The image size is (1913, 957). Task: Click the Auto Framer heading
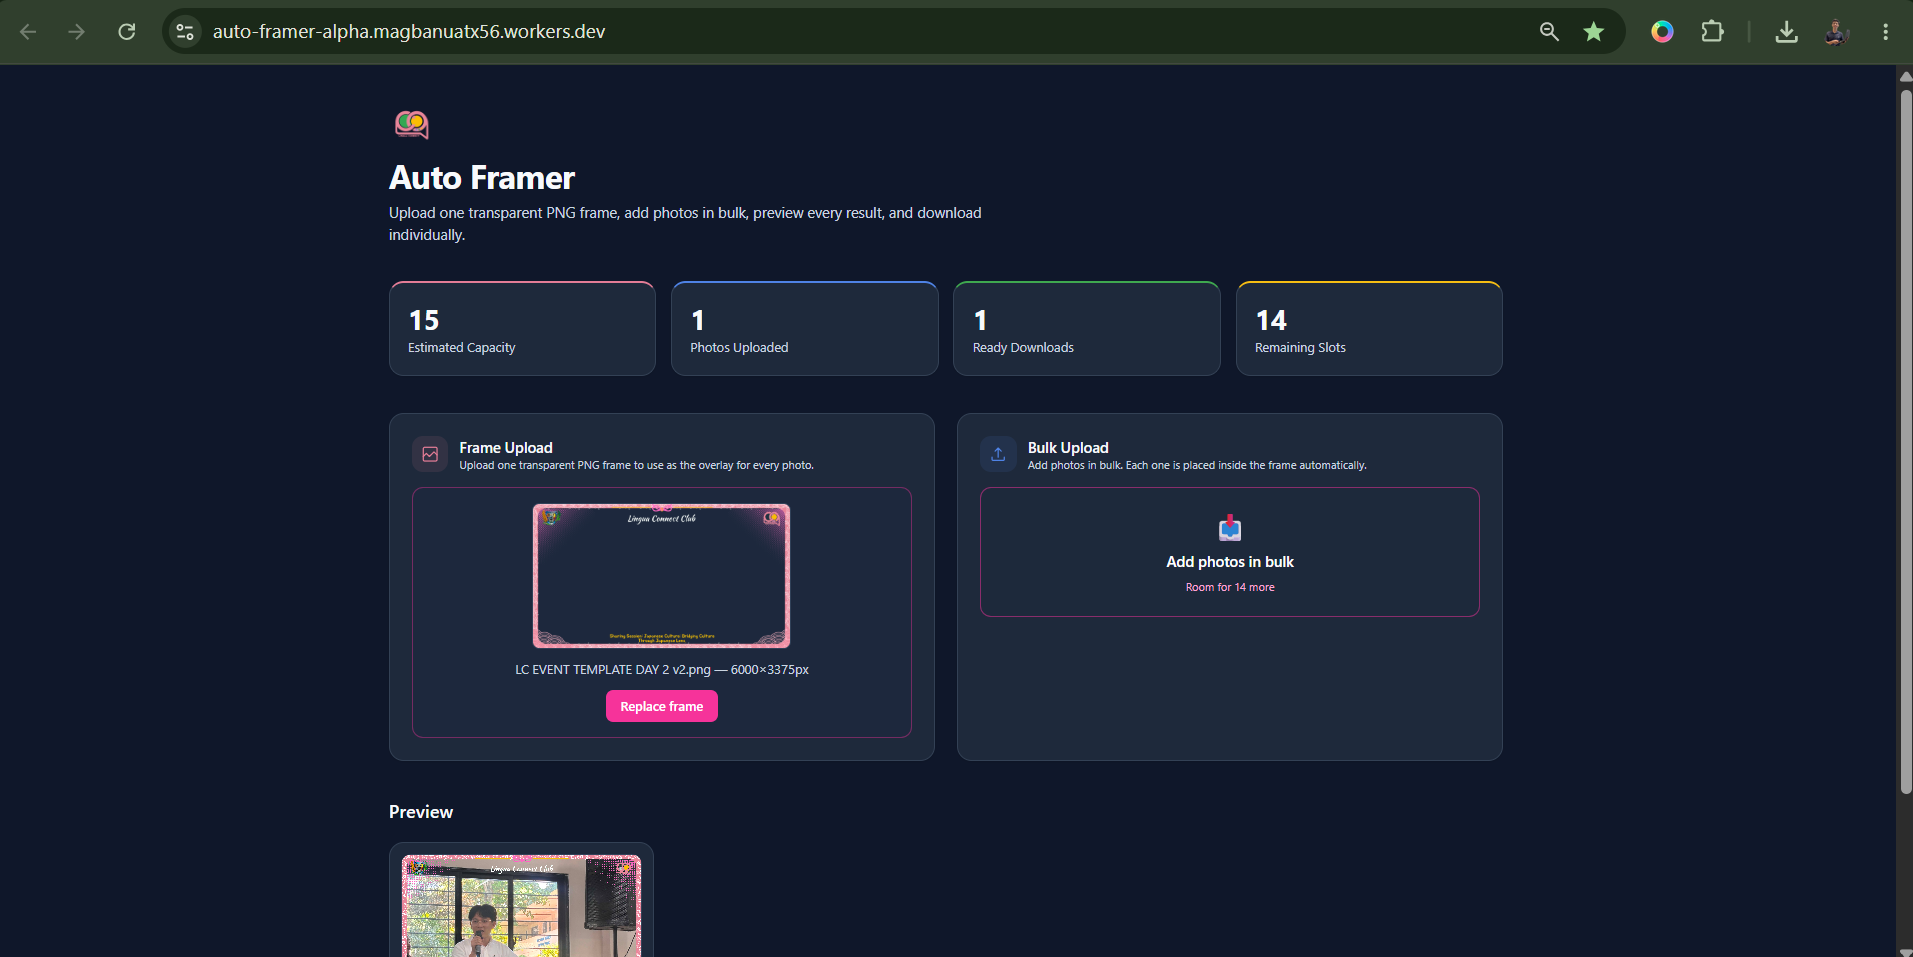click(482, 178)
